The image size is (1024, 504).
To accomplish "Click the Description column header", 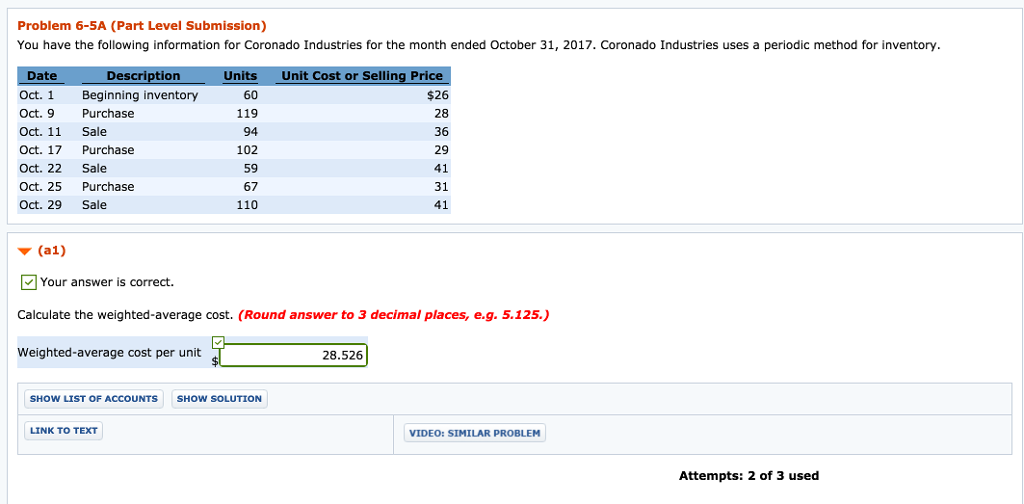I will 143,76.
